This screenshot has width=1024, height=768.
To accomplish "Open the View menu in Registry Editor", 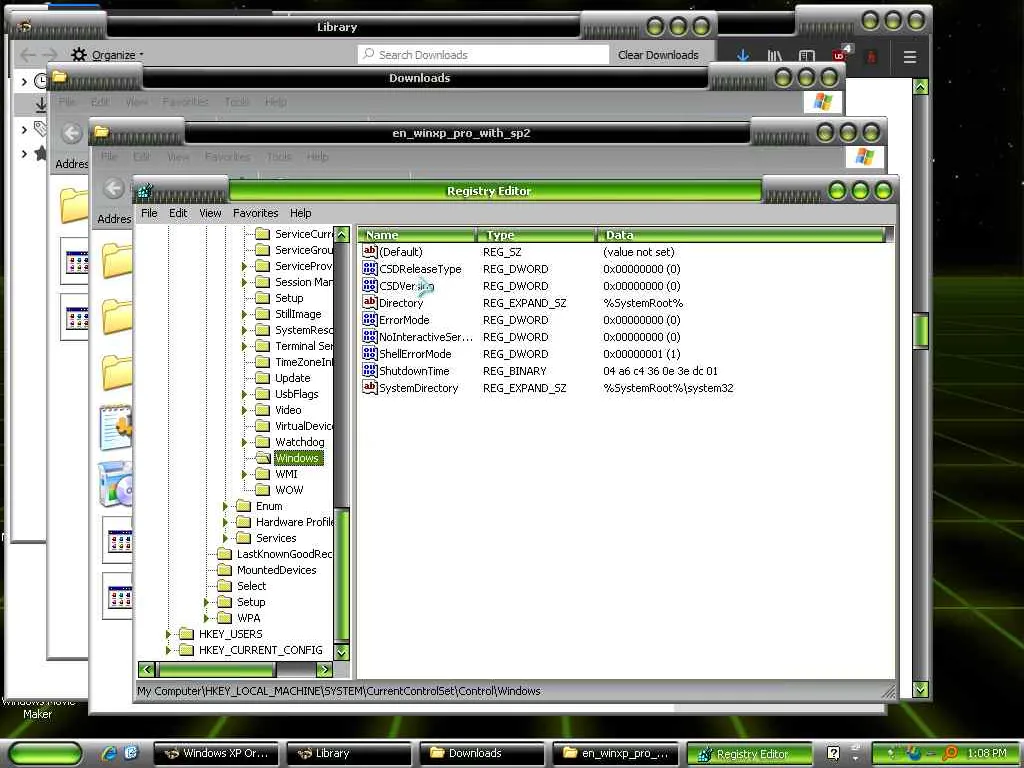I will tap(210, 213).
